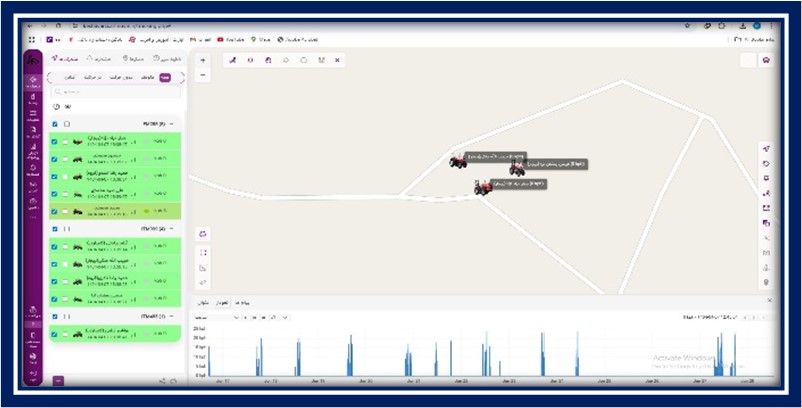Image resolution: width=802 pixels, height=408 pixels.
Task: Tick the white checkbox of highlighted vehicle row
Action: click(x=65, y=211)
